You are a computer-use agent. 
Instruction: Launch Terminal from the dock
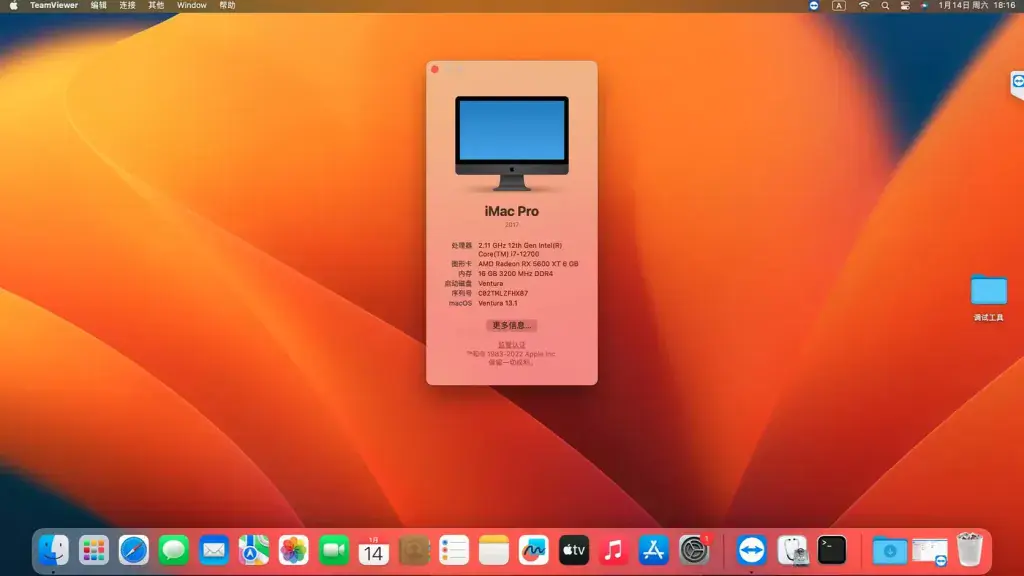tap(832, 550)
